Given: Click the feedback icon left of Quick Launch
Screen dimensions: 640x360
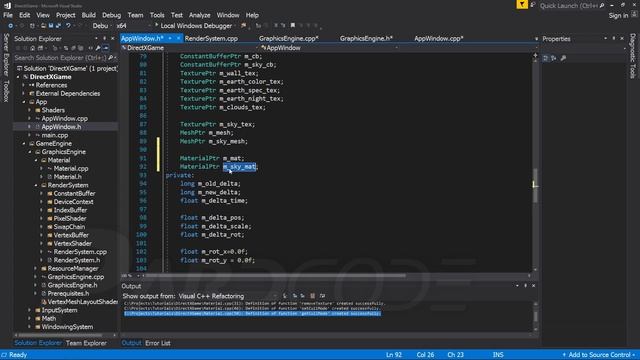Looking at the screenshot, I should 533,5.
